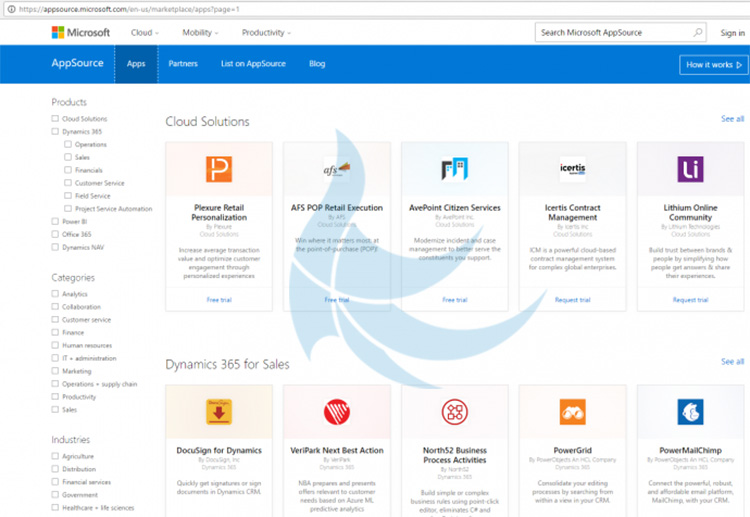Tick the Productivity category checkbox
This screenshot has height=517, width=750.
pyautogui.click(x=55, y=396)
